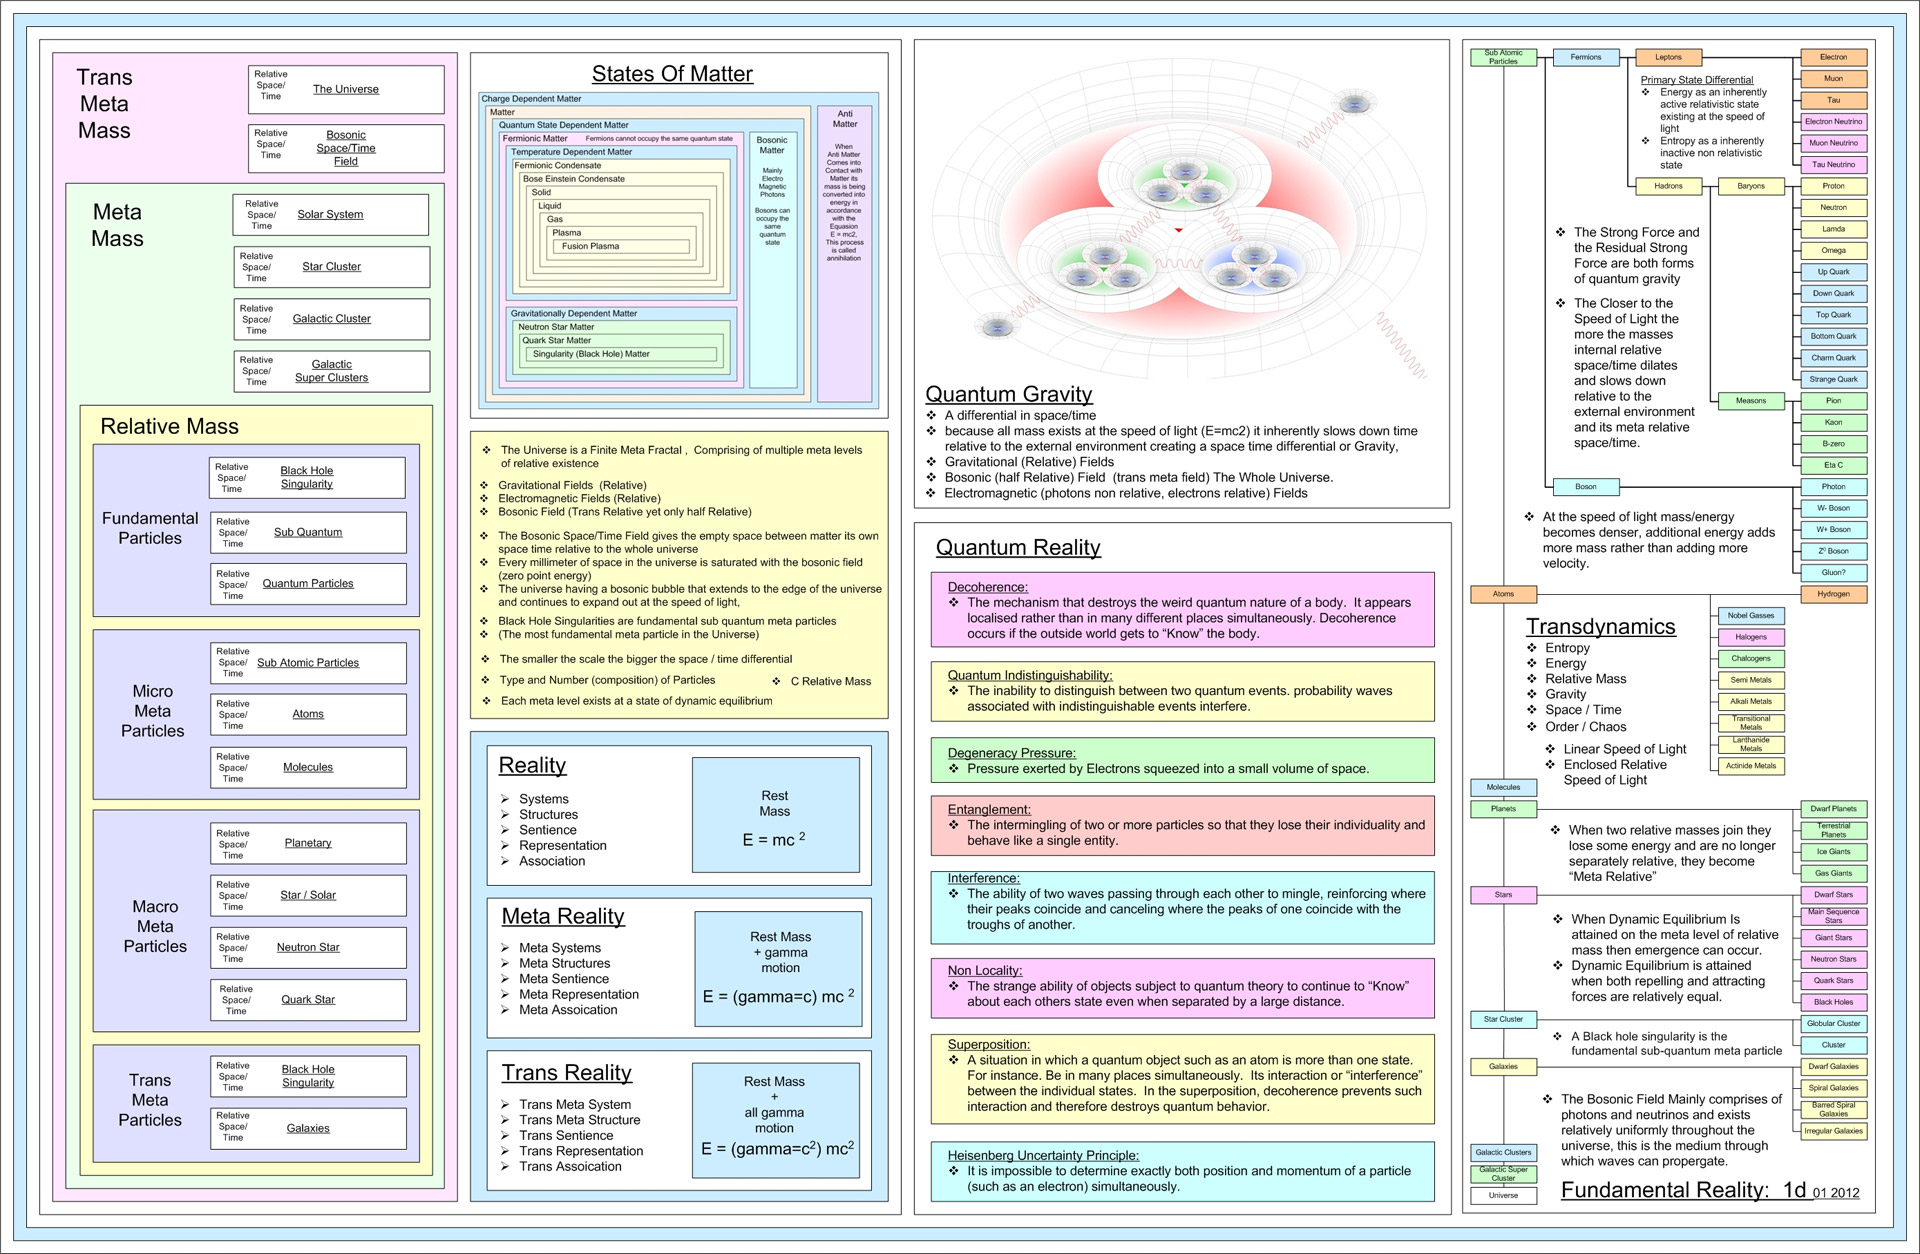Click the "Measons" tree box

[x=1751, y=401]
